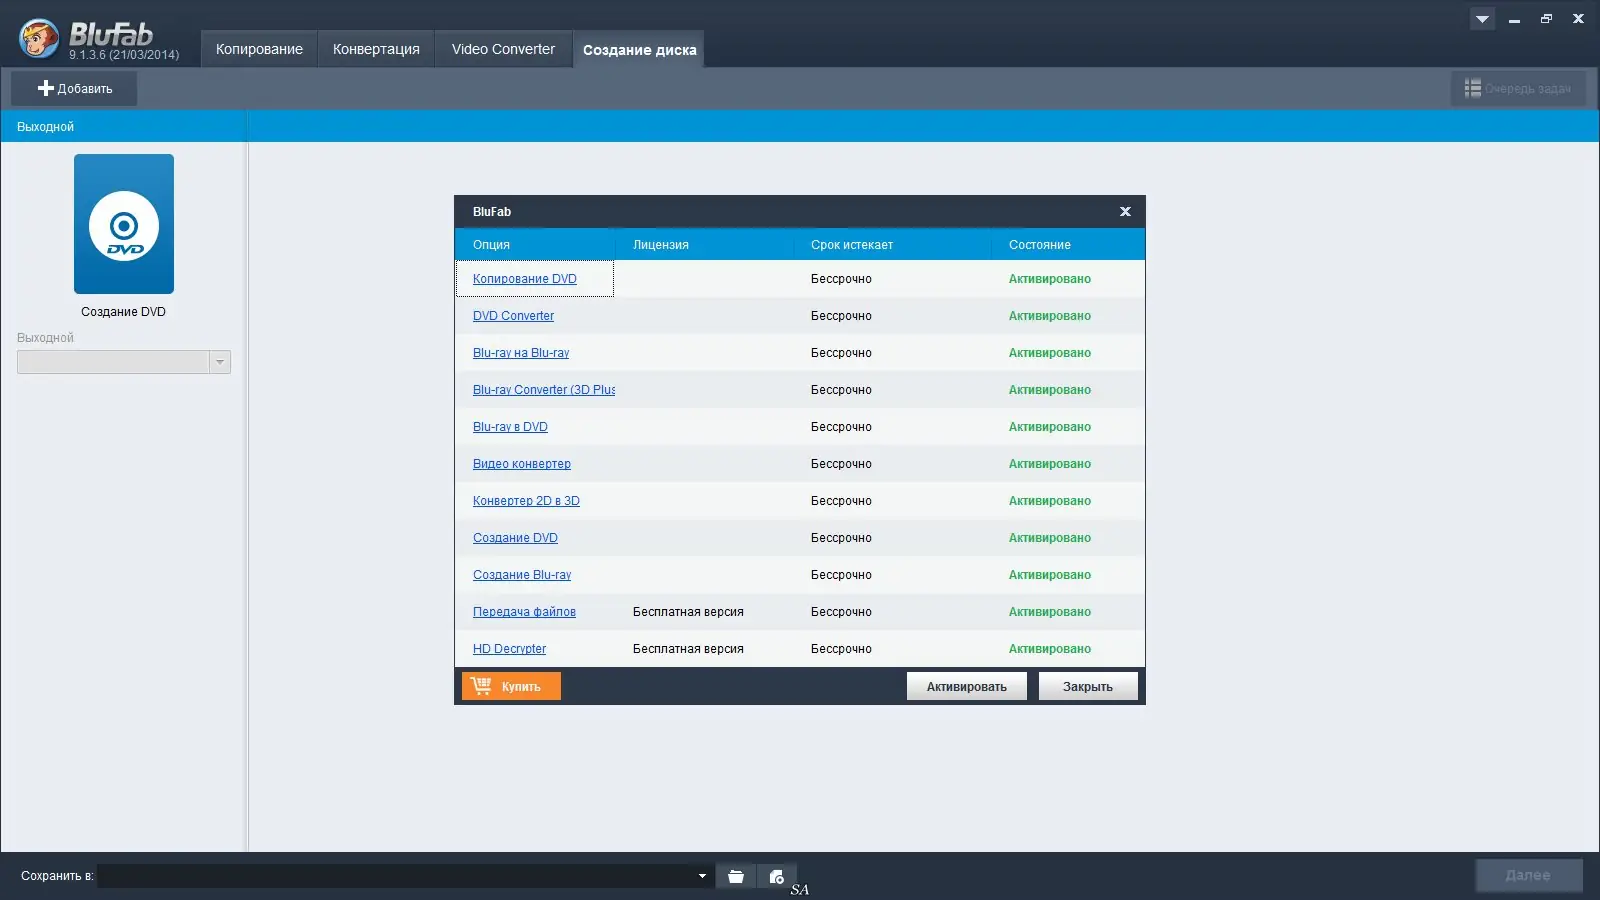Open the Копирование DVD link
The height and width of the screenshot is (900, 1600).
click(x=525, y=279)
